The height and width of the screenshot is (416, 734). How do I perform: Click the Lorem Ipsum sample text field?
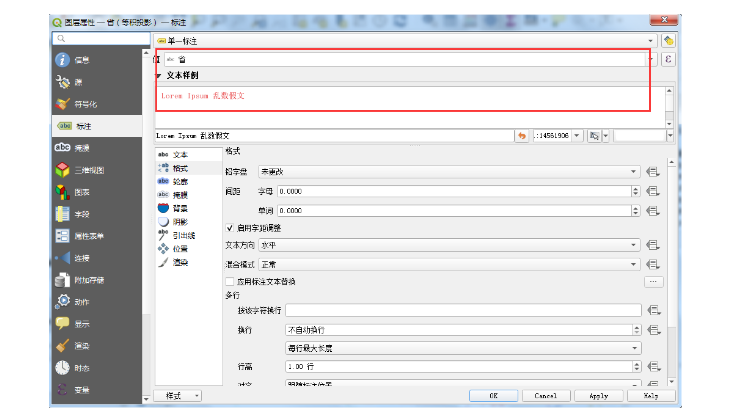pos(335,136)
